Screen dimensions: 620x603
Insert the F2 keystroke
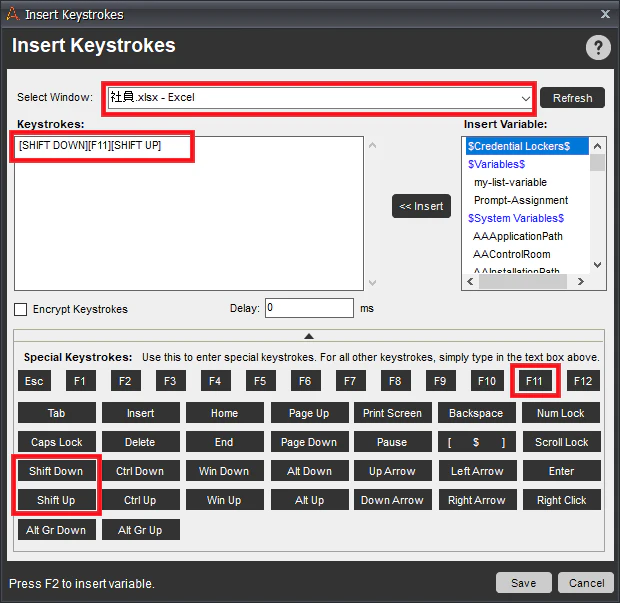(x=125, y=381)
